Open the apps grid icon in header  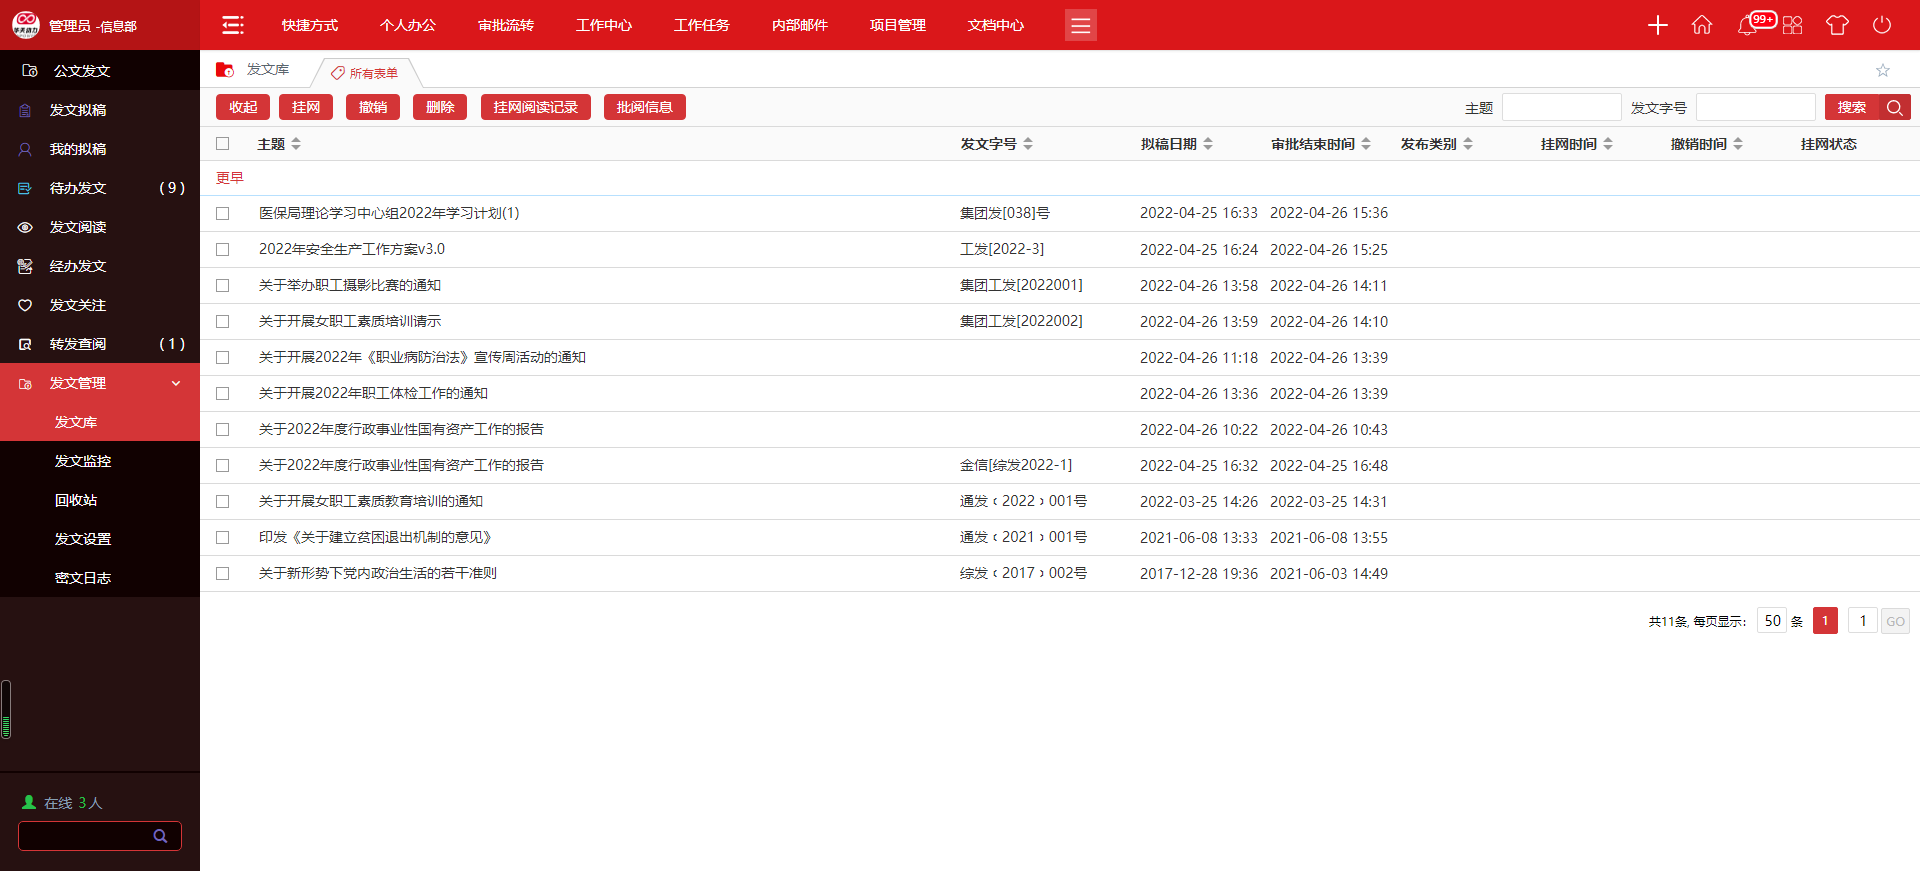click(x=1792, y=25)
